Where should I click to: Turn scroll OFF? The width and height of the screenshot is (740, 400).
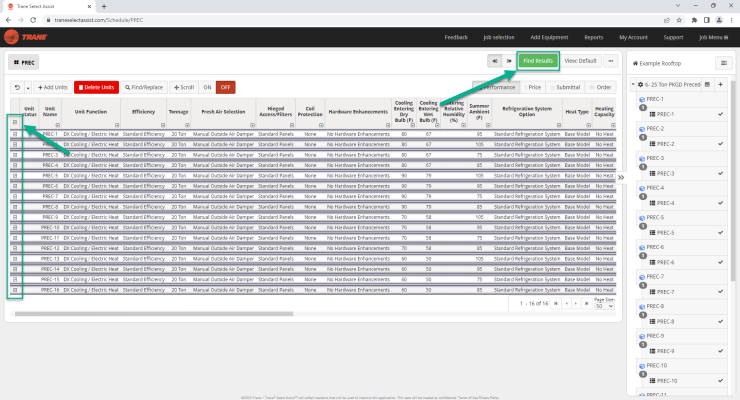pos(226,87)
